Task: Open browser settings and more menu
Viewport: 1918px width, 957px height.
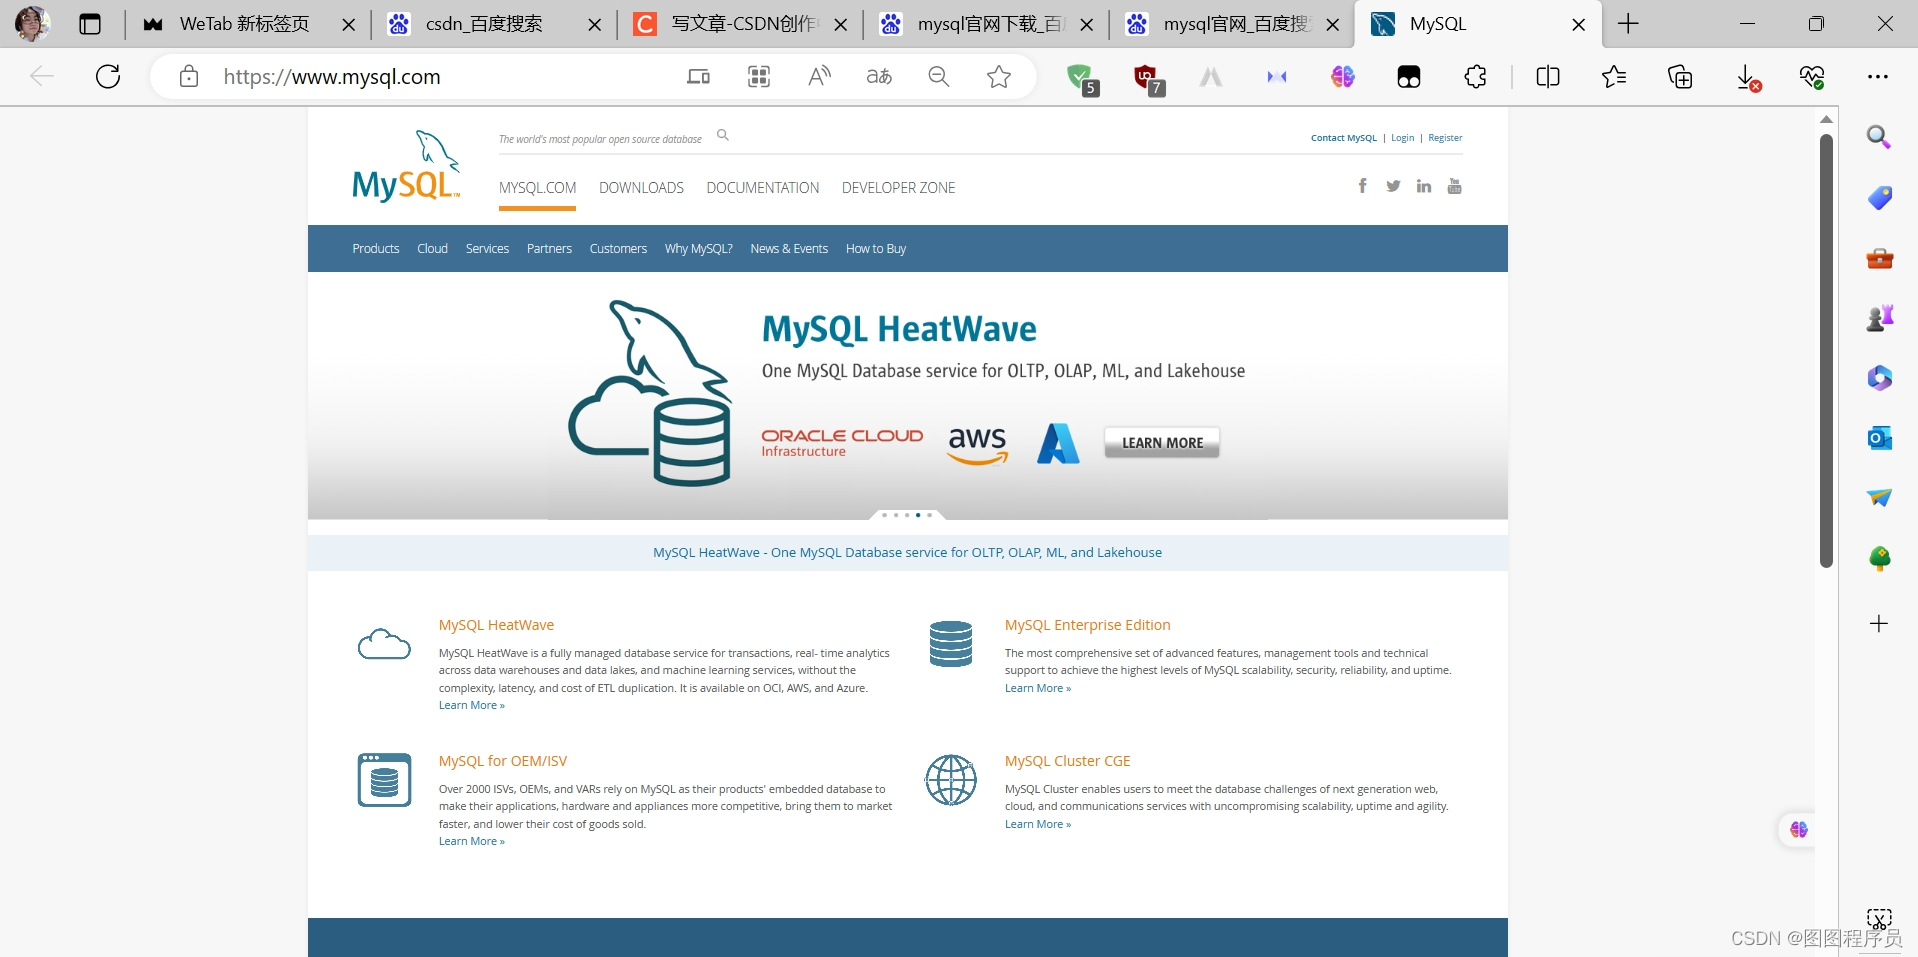Action: point(1878,77)
